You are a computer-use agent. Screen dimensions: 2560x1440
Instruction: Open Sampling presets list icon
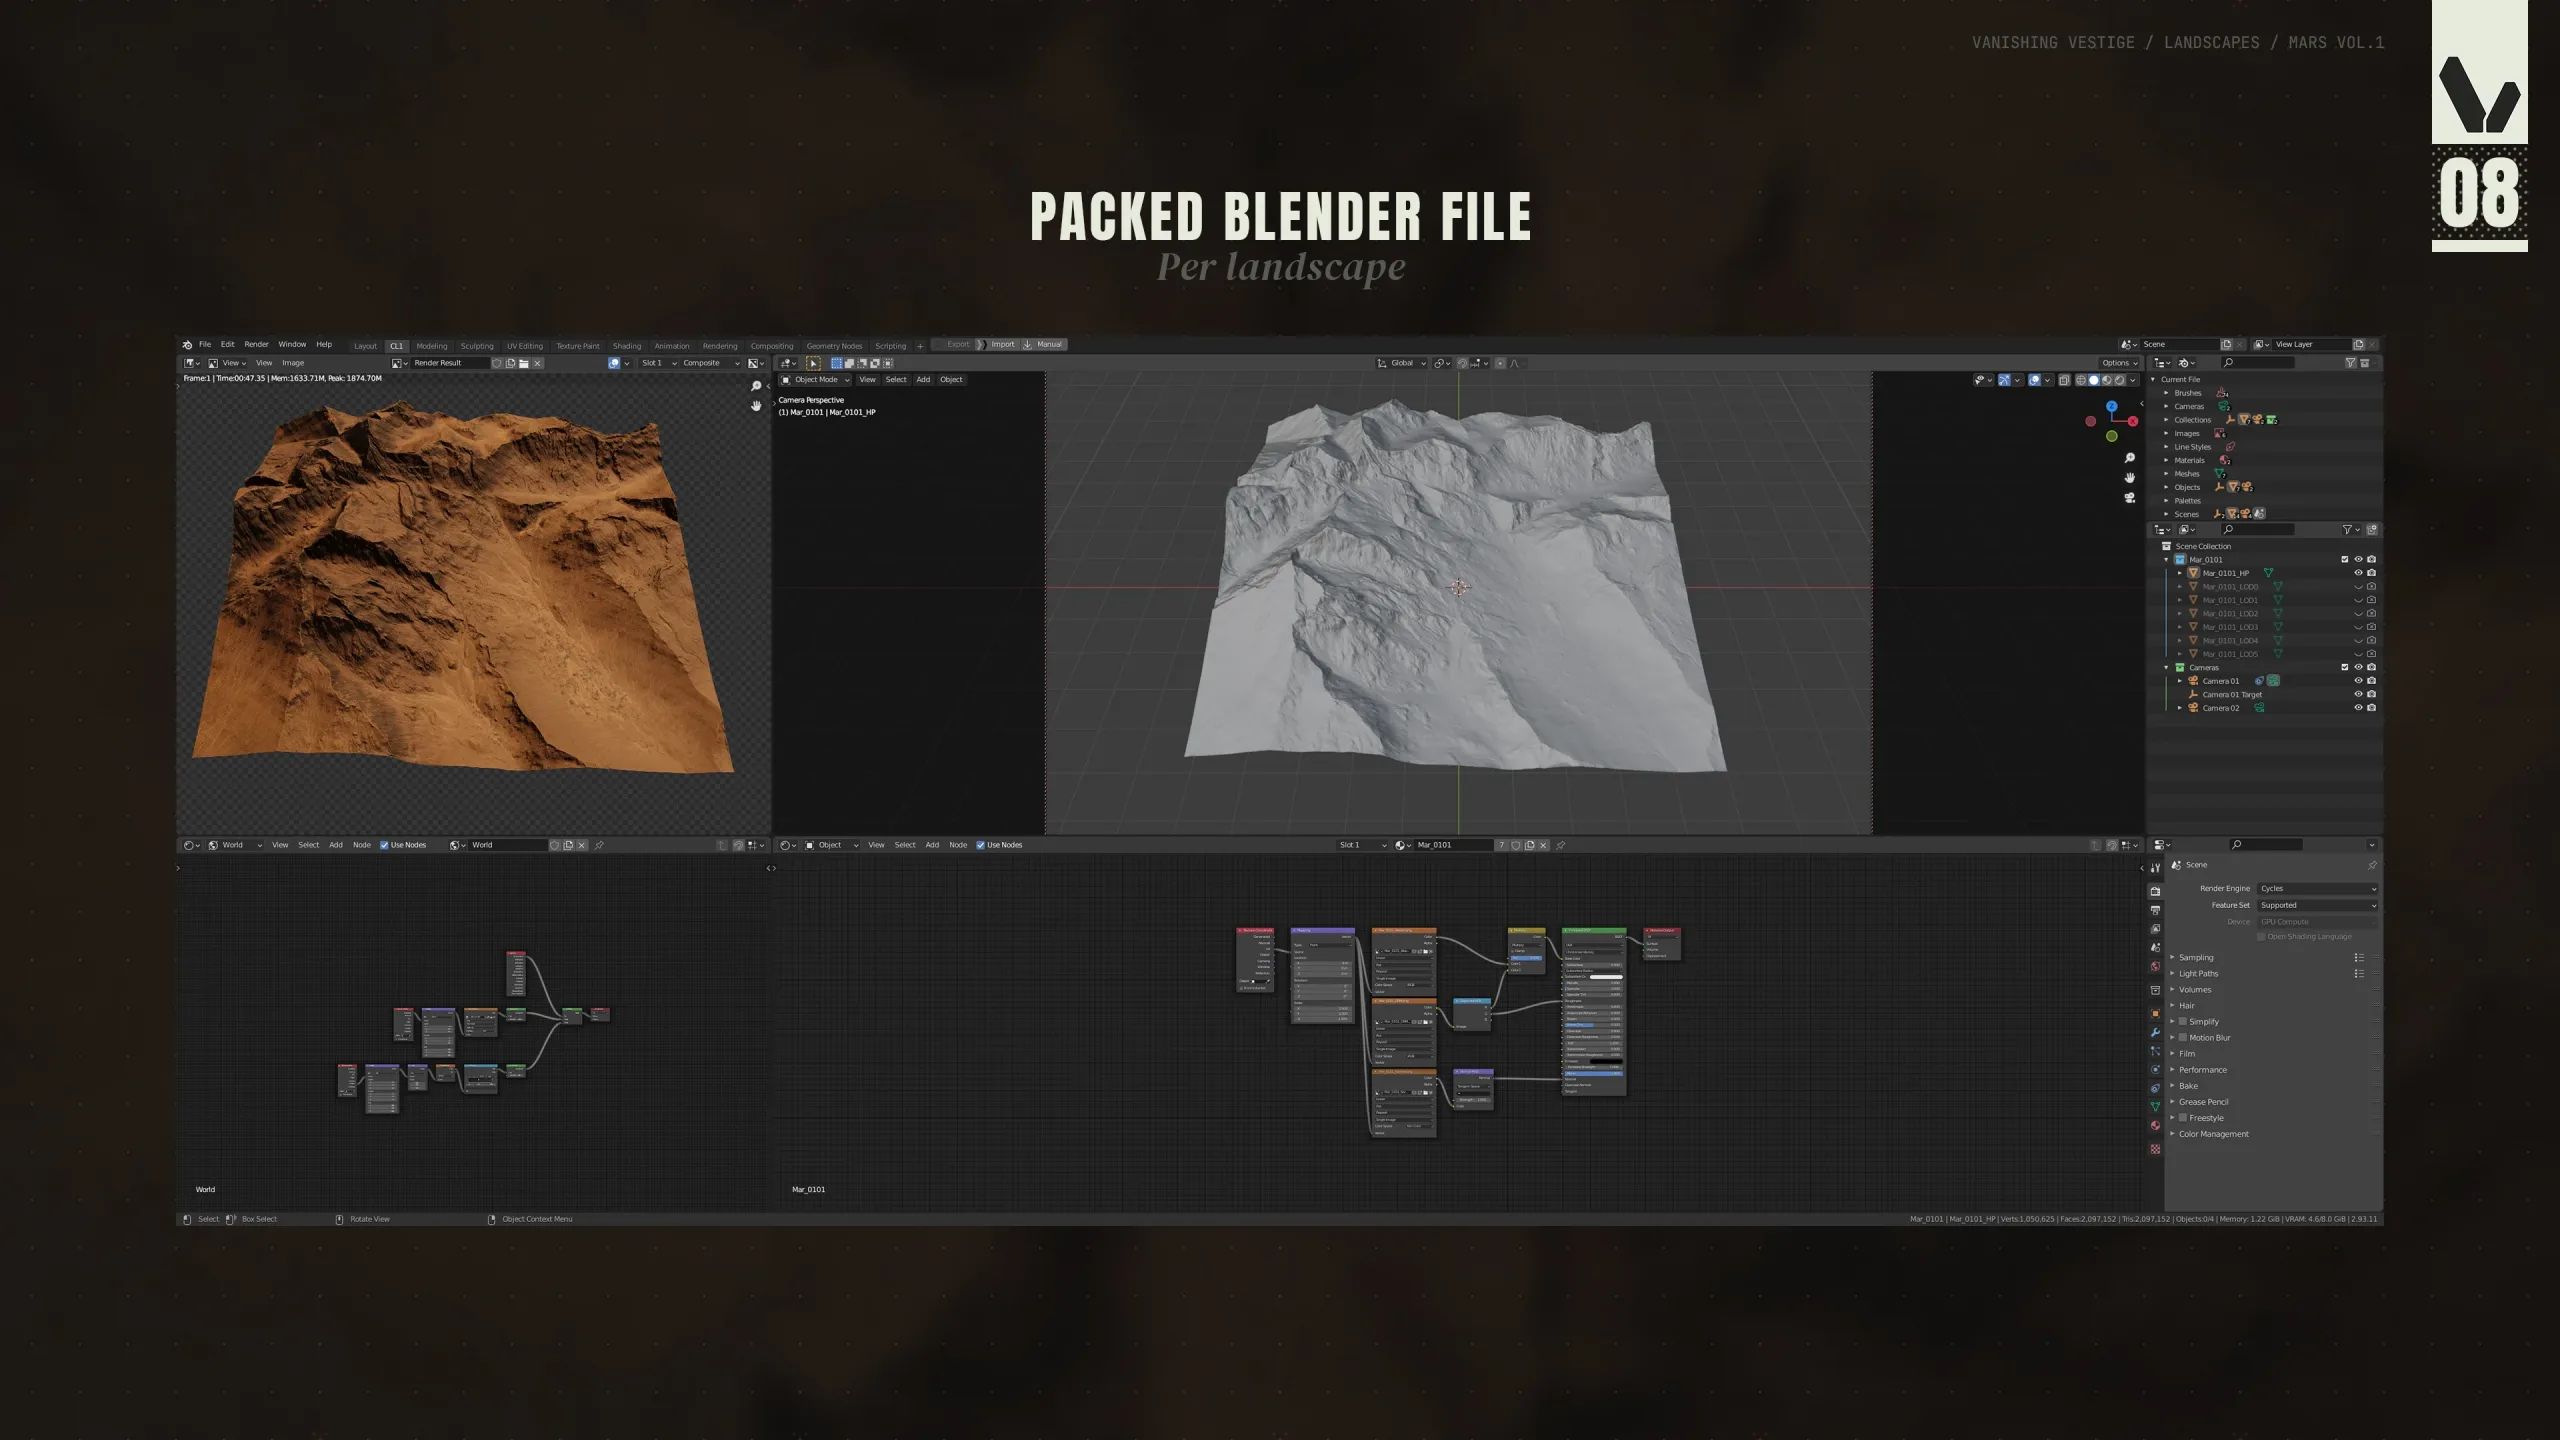click(2359, 958)
